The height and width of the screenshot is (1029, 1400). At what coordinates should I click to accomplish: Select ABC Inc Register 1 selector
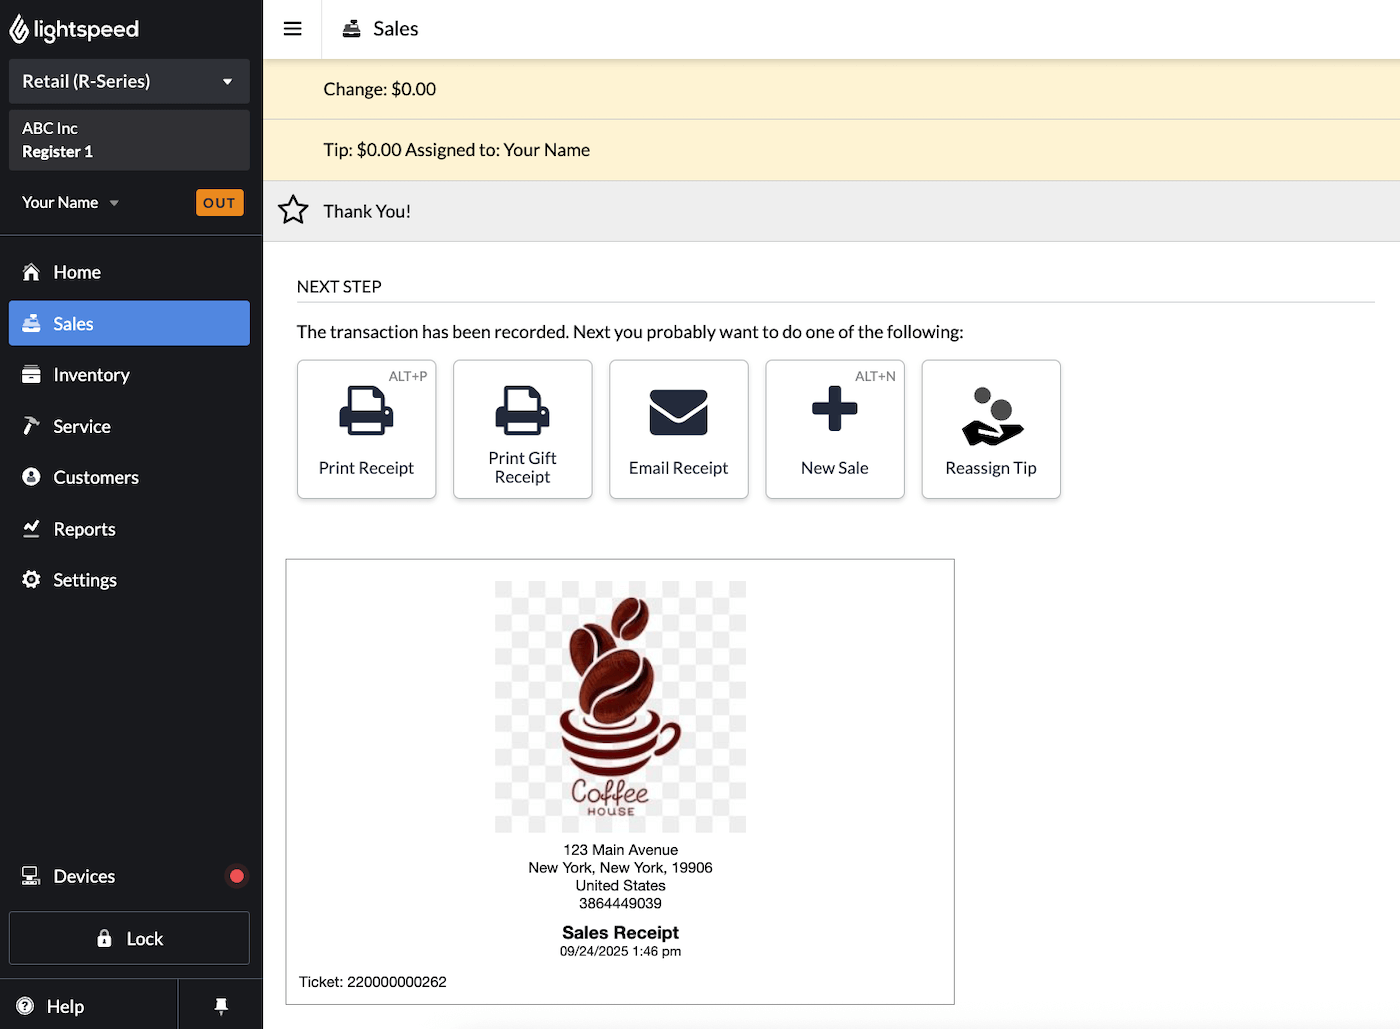(129, 140)
